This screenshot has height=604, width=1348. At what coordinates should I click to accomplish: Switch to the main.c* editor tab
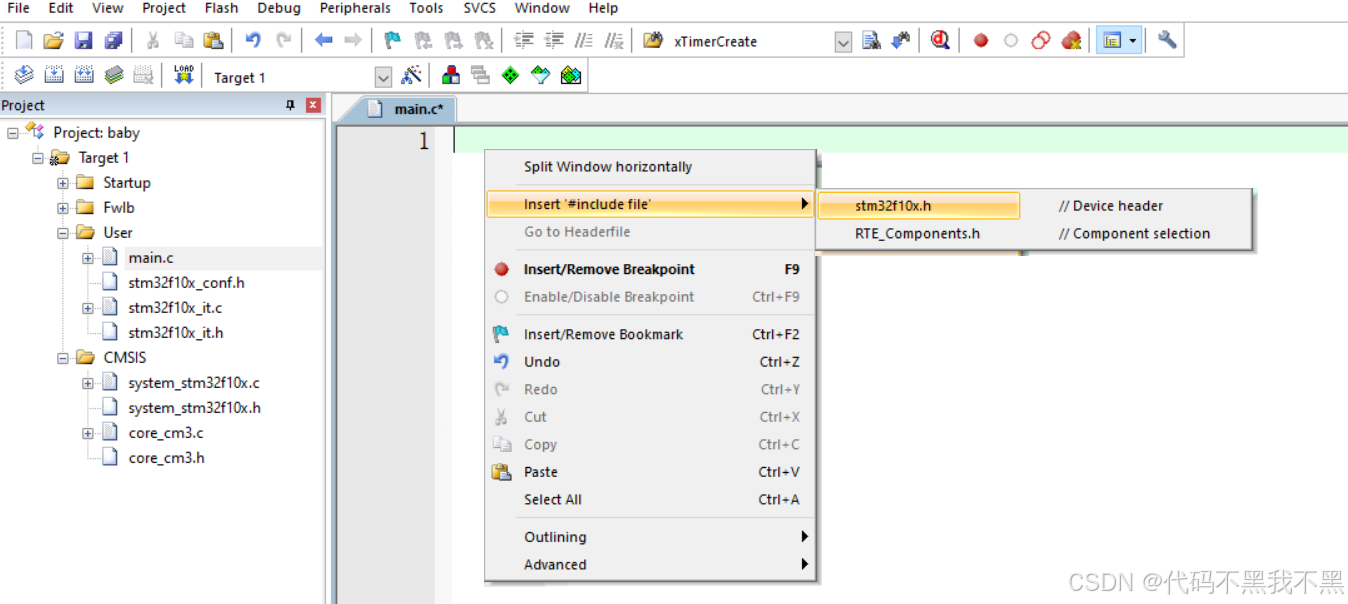tap(407, 109)
